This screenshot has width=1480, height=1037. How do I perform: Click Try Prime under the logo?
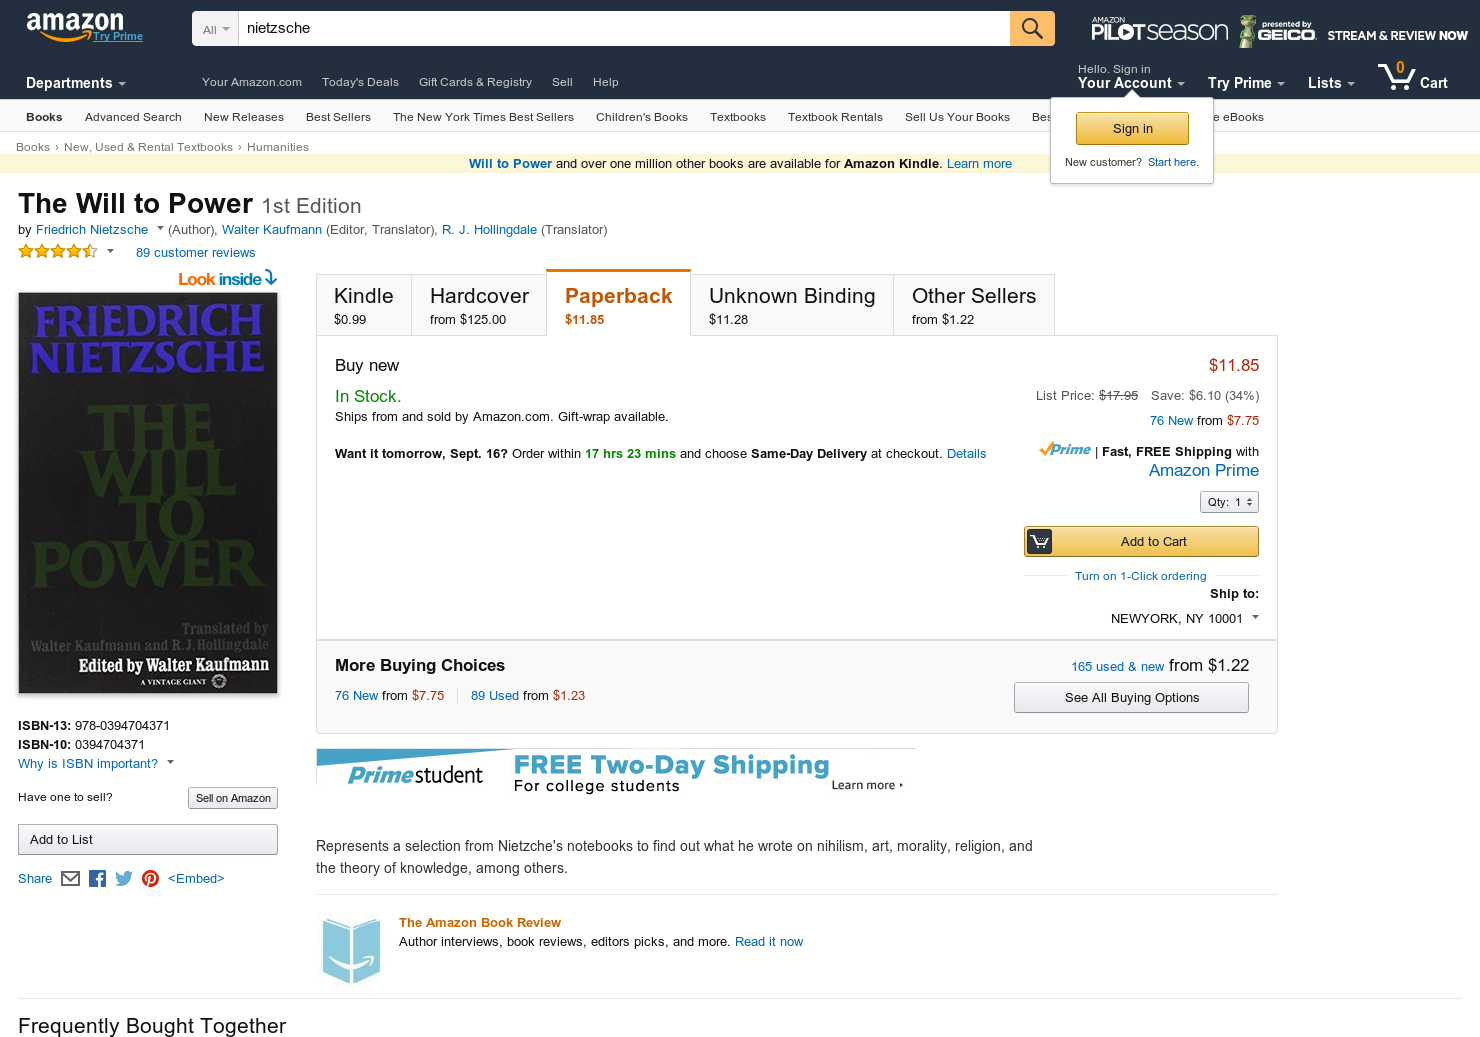118,37
